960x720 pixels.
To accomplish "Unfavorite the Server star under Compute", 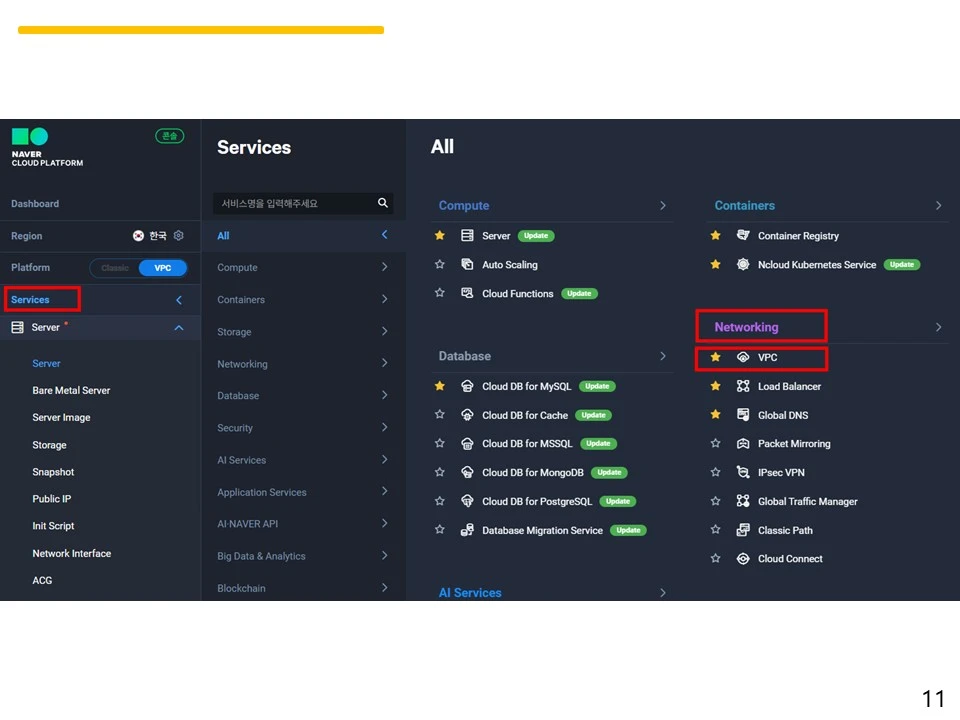I will (x=440, y=235).
